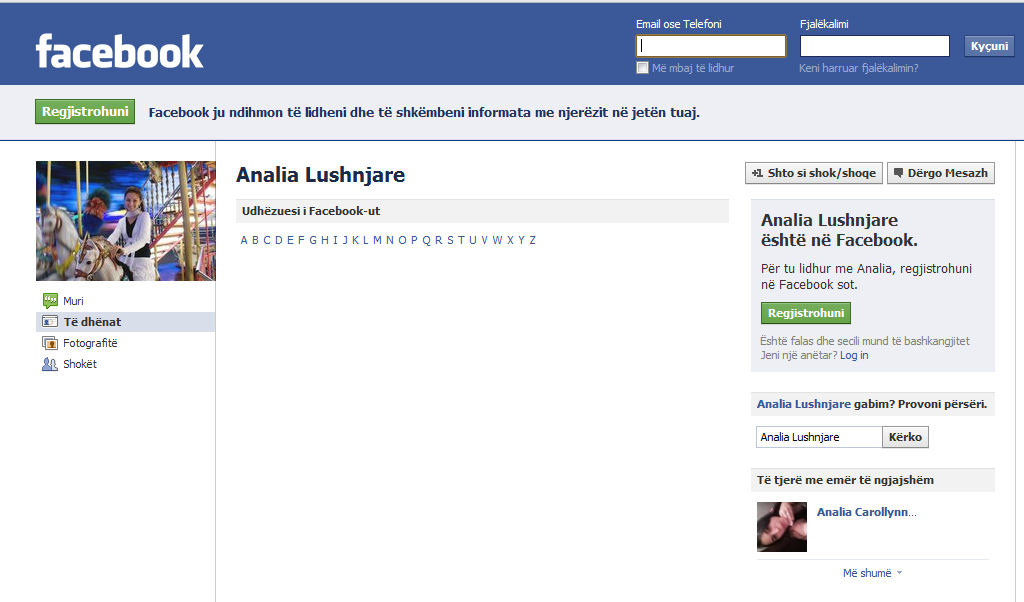This screenshot has width=1024, height=602.
Task: Select letter B in the directory
Action: (255, 240)
